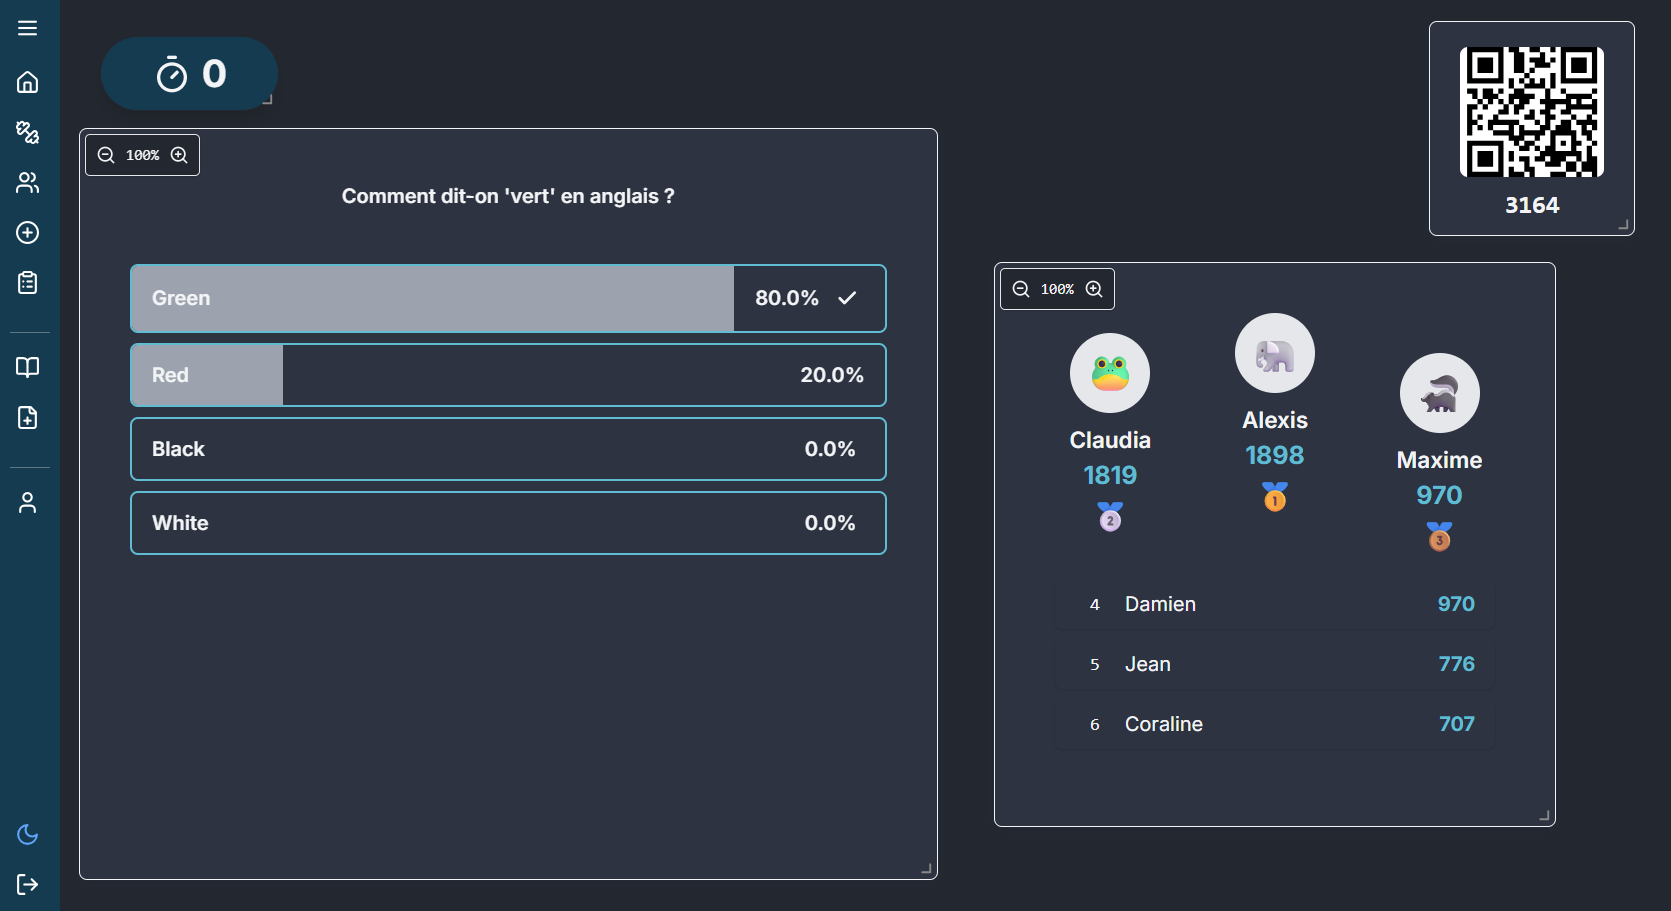Image resolution: width=1671 pixels, height=911 pixels.
Task: Toggle dark mode moon icon
Action: pyautogui.click(x=28, y=834)
